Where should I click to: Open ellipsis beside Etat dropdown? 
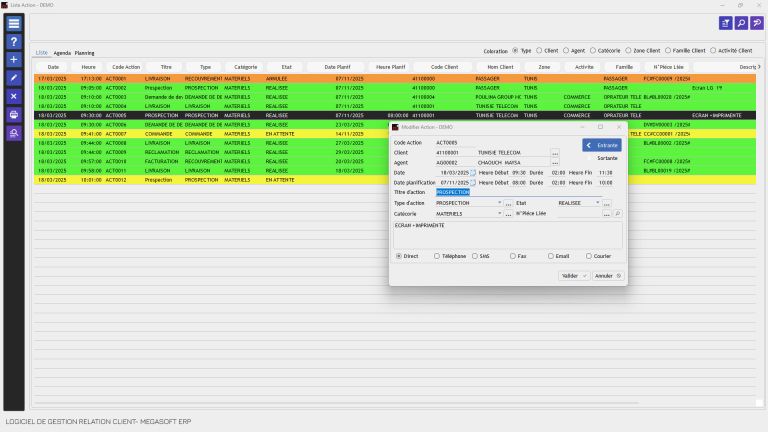coord(606,203)
